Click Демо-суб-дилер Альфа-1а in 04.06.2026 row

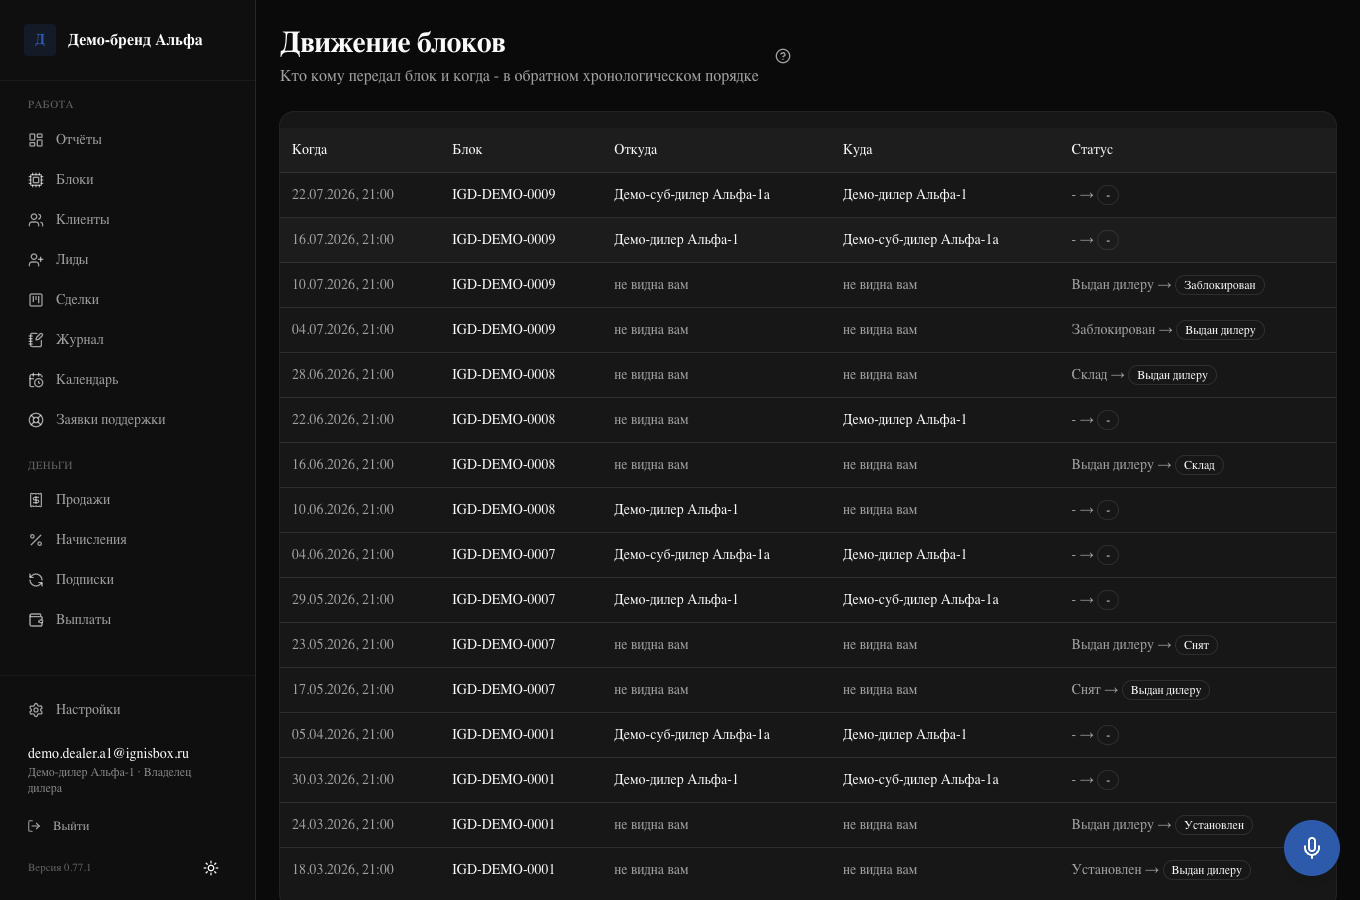click(x=692, y=555)
